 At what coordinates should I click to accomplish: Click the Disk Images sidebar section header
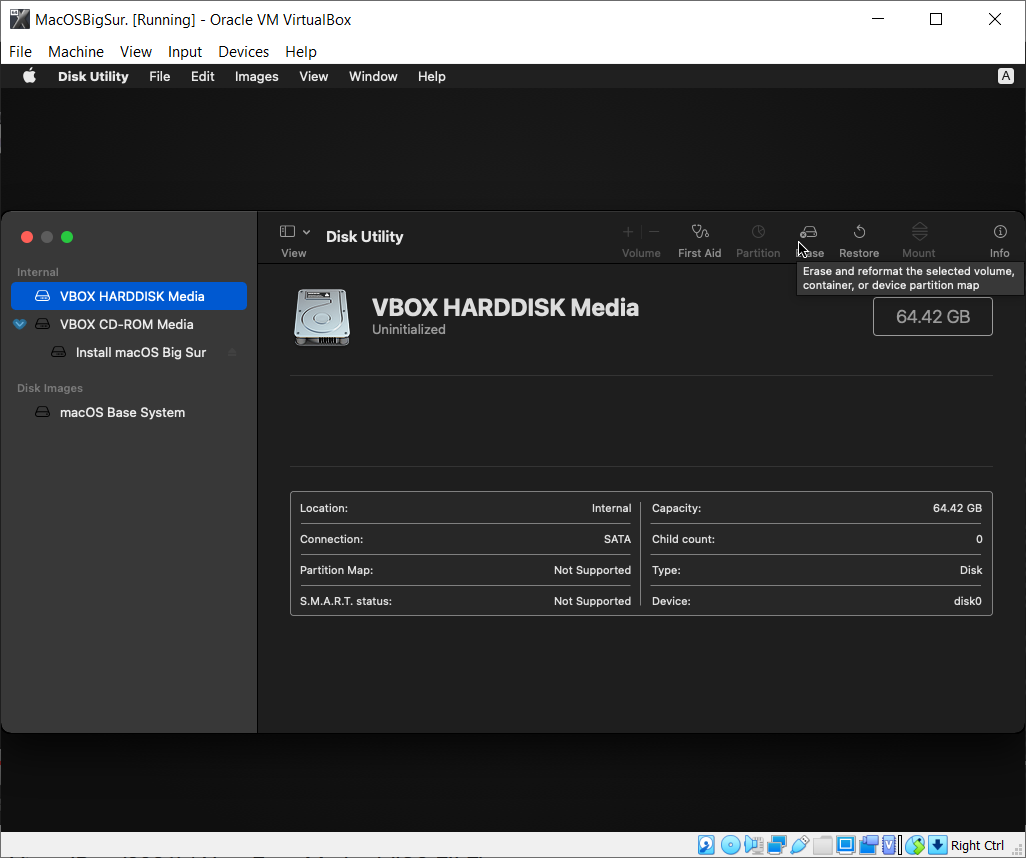tap(50, 388)
